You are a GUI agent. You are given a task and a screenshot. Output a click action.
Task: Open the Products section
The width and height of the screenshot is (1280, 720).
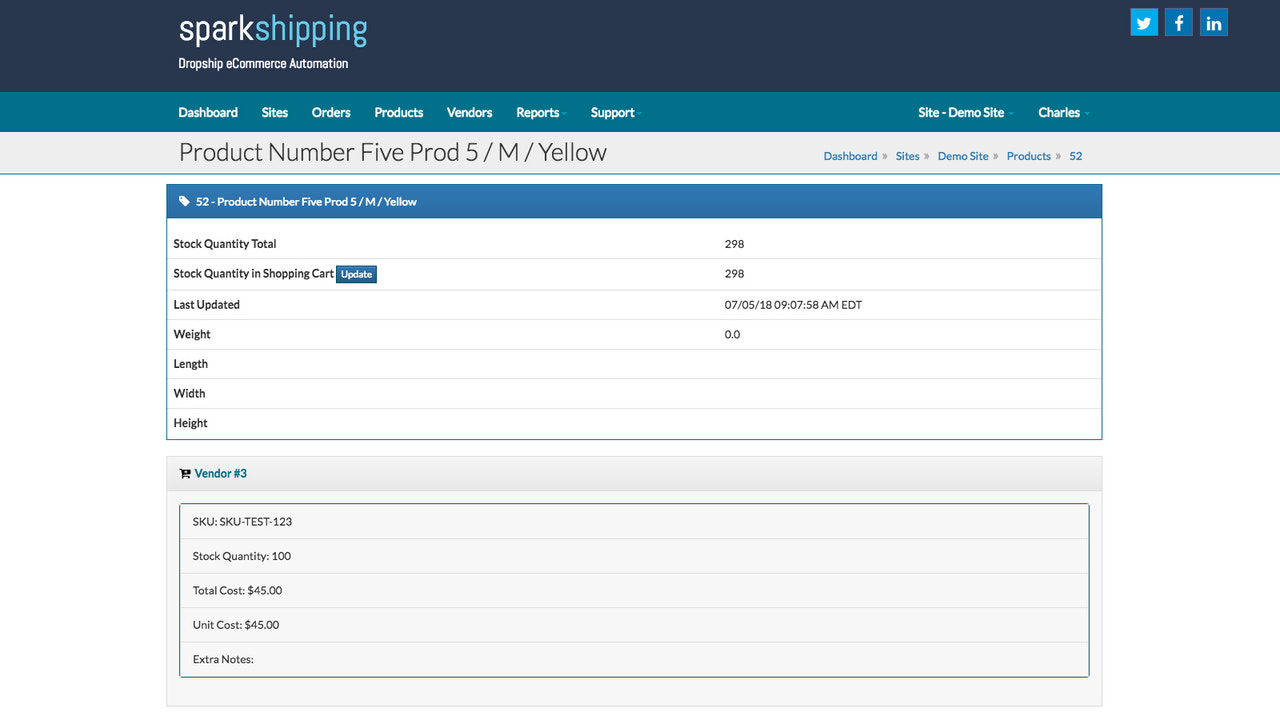point(398,112)
